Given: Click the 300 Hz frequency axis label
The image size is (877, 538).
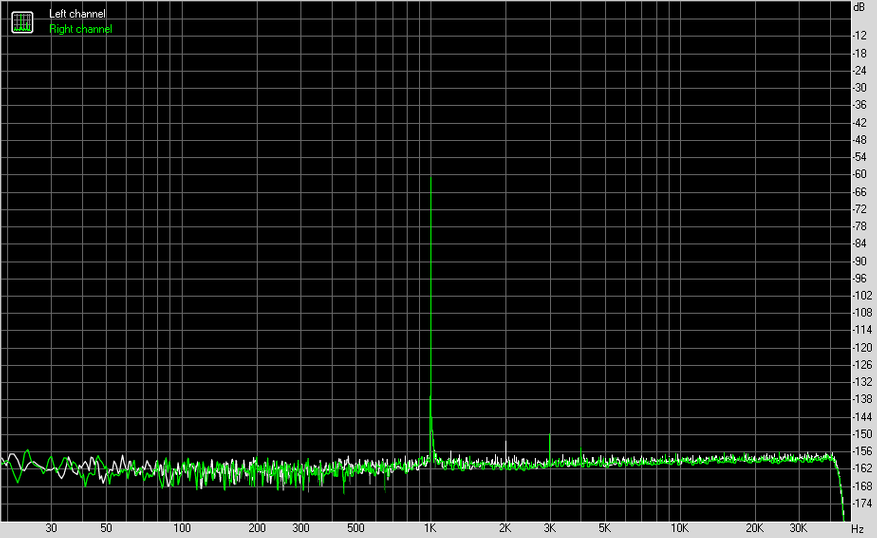Looking at the screenshot, I should coord(301,528).
